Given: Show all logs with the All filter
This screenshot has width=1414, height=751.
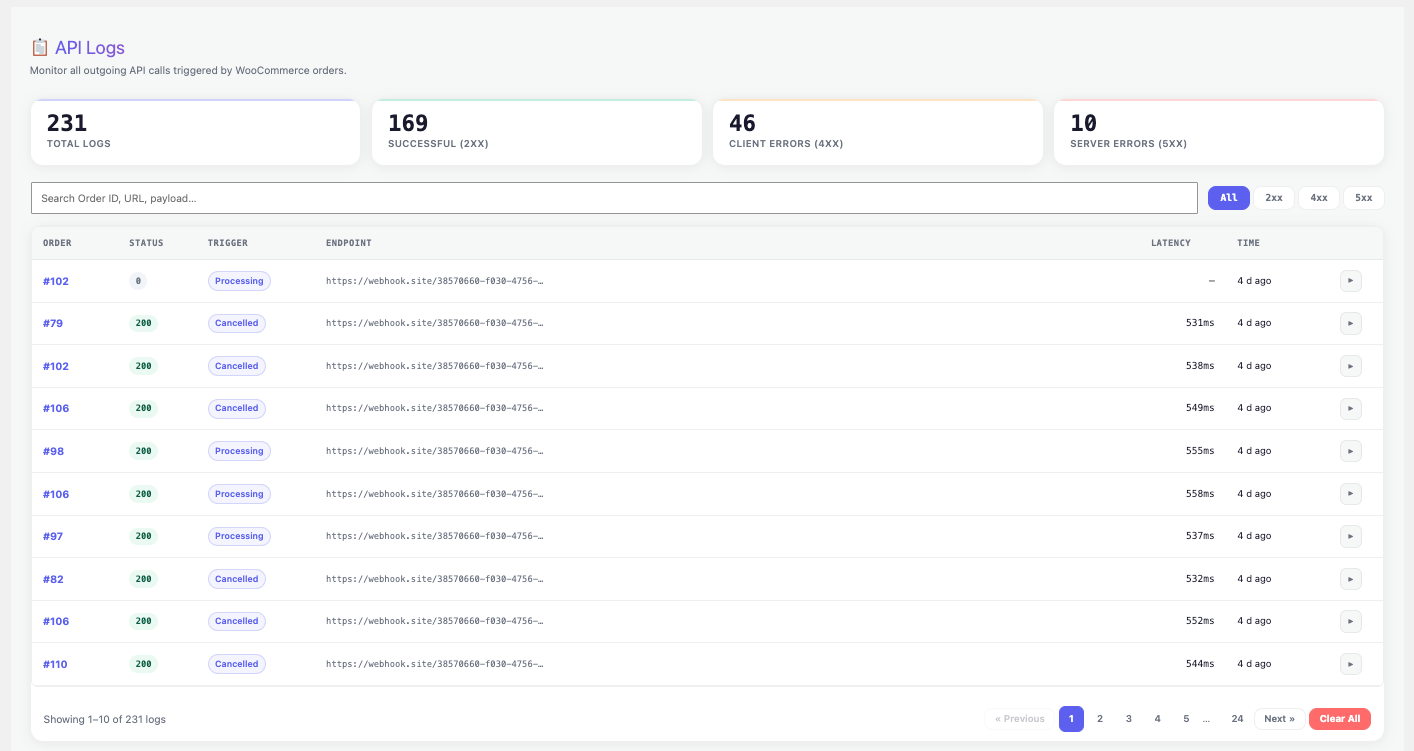Looking at the screenshot, I should tap(1229, 198).
